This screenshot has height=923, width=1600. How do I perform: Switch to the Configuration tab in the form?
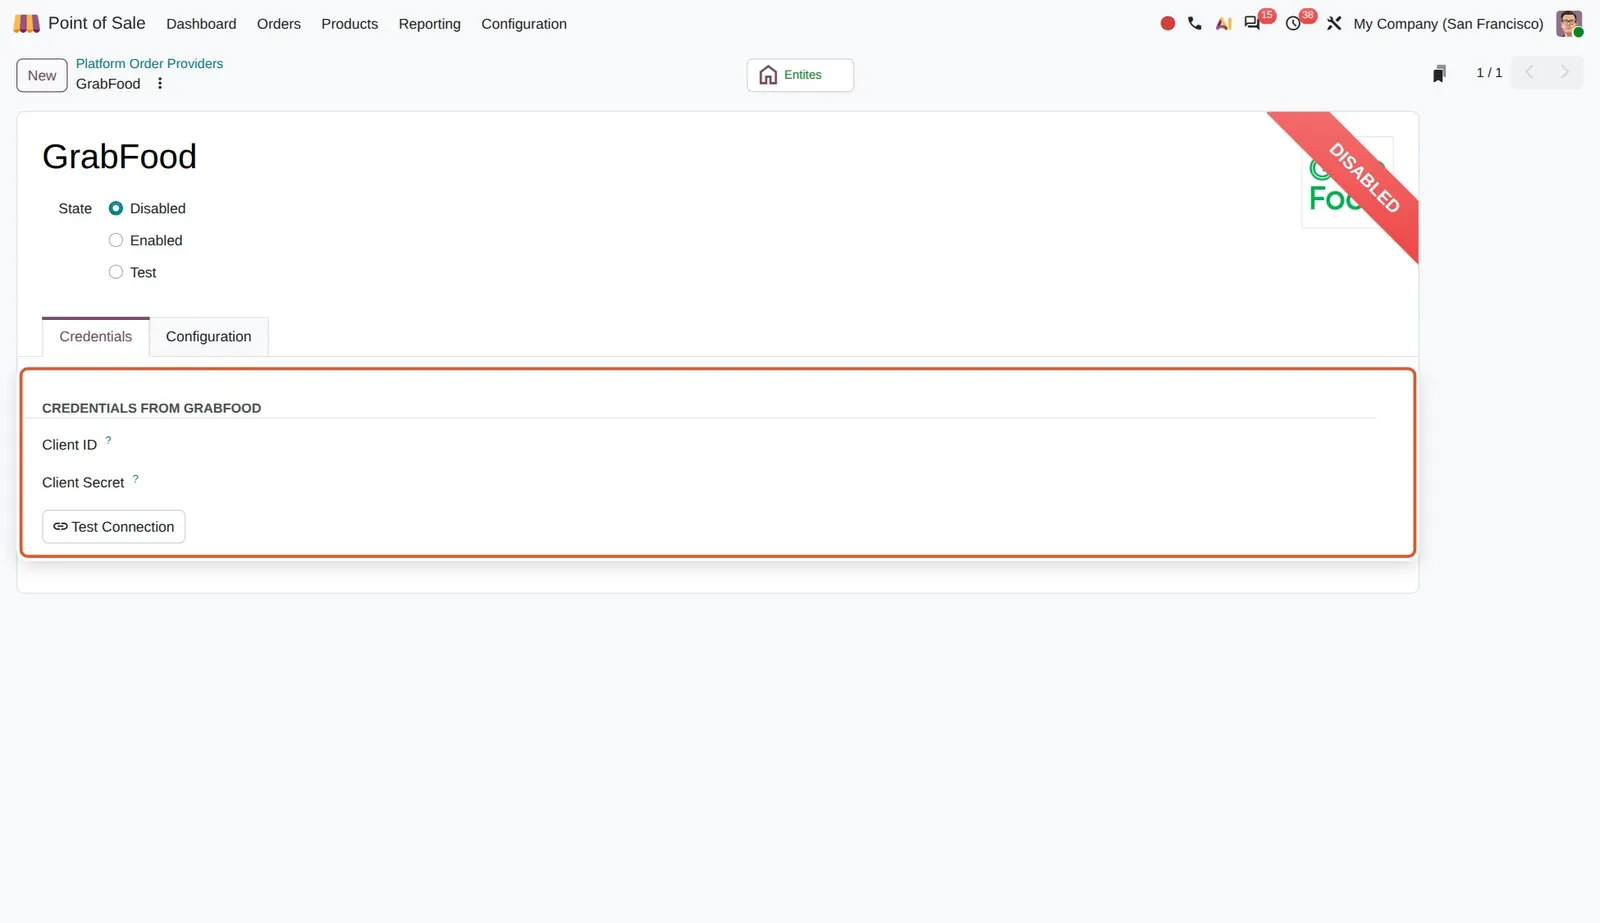(x=209, y=337)
